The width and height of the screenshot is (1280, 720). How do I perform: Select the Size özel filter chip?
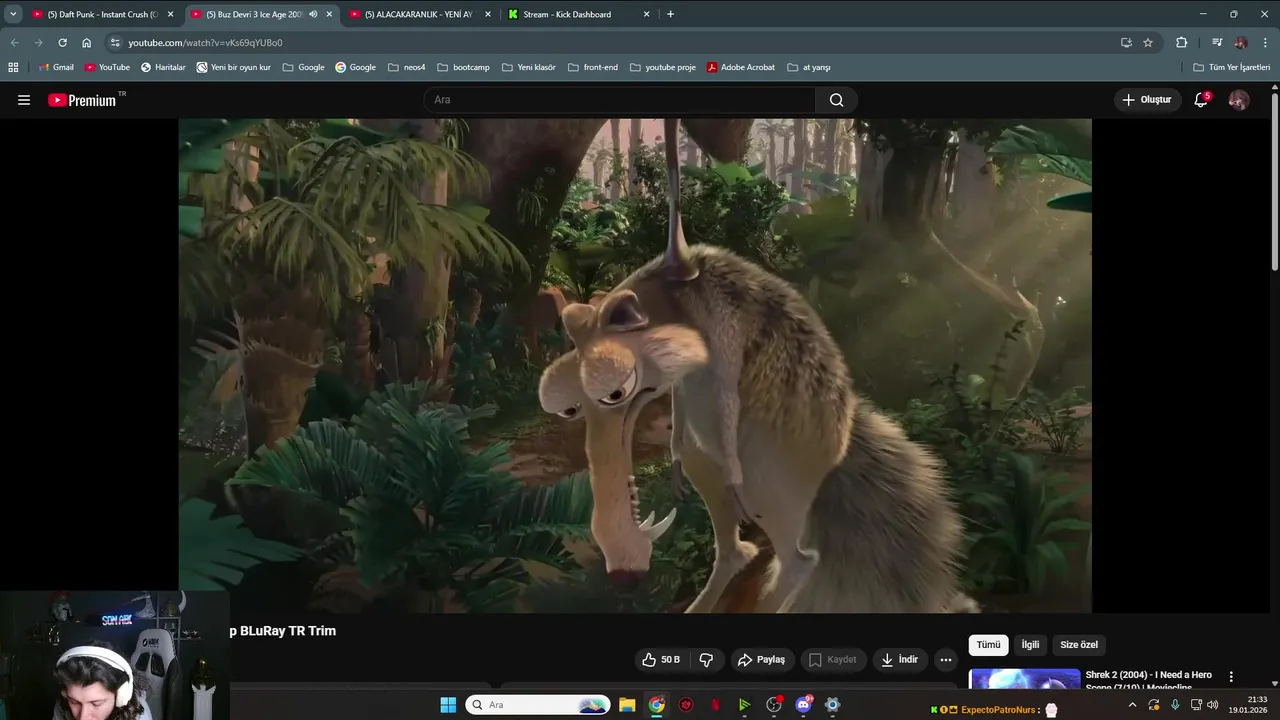coord(1079,645)
